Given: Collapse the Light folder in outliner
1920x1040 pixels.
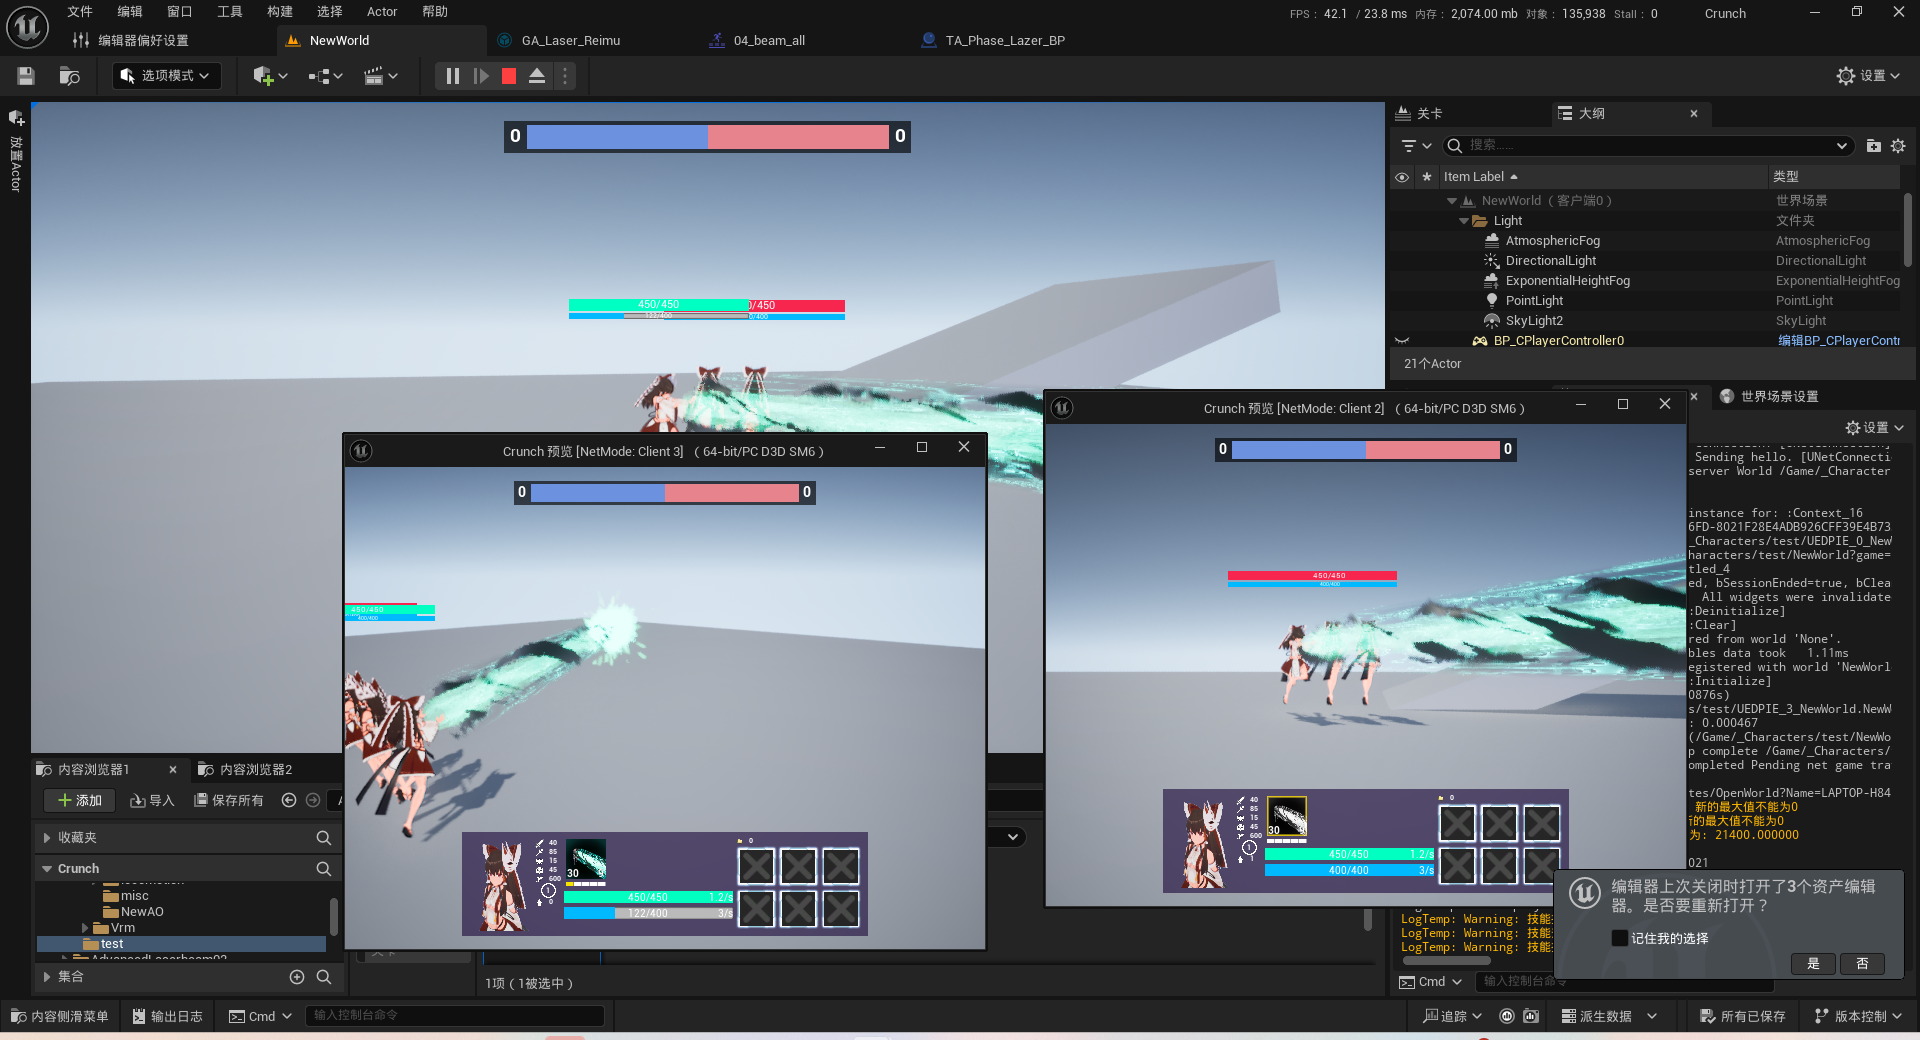Looking at the screenshot, I should tap(1464, 221).
